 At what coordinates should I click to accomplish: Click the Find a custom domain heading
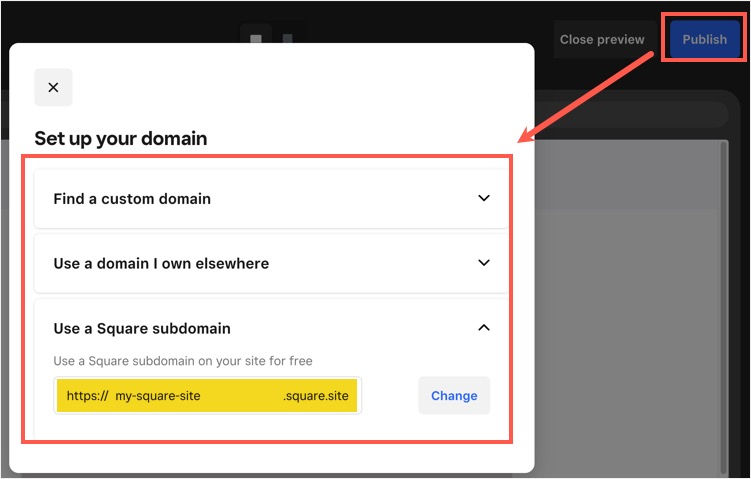[132, 198]
